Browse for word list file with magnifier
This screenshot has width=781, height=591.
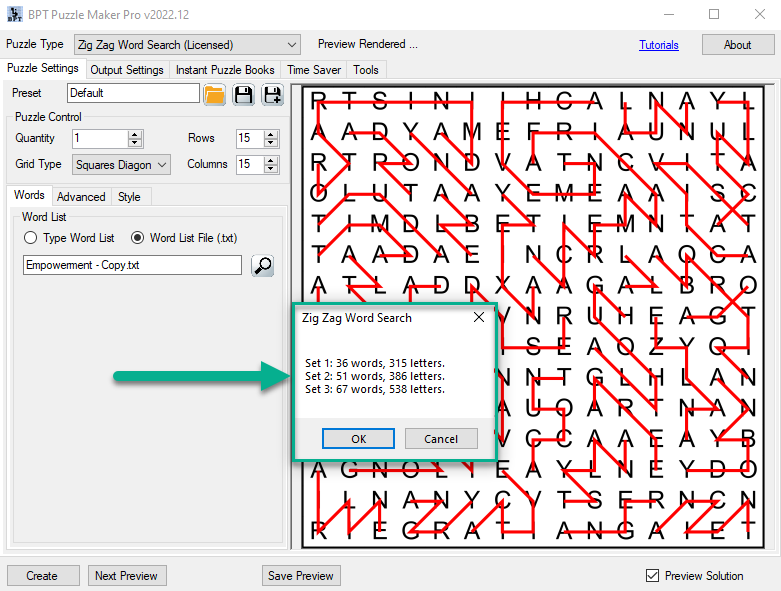click(x=262, y=265)
